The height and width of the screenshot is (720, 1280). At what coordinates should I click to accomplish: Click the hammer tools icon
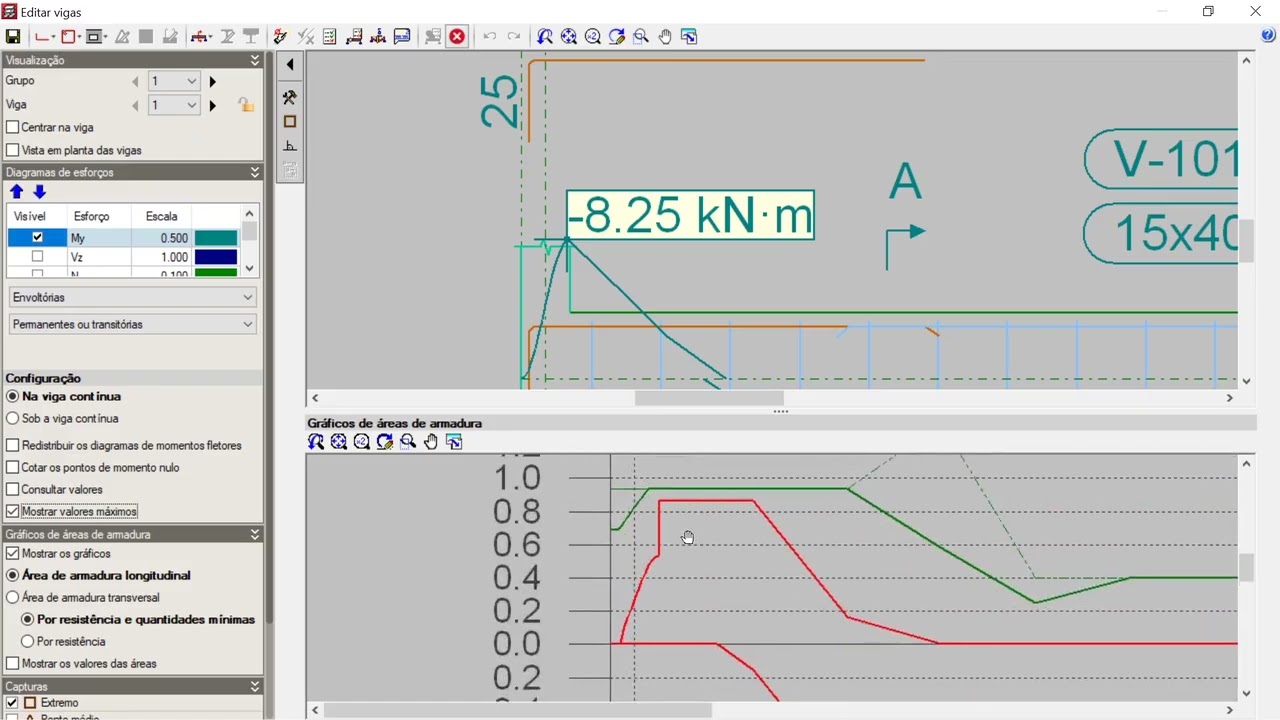tap(290, 98)
